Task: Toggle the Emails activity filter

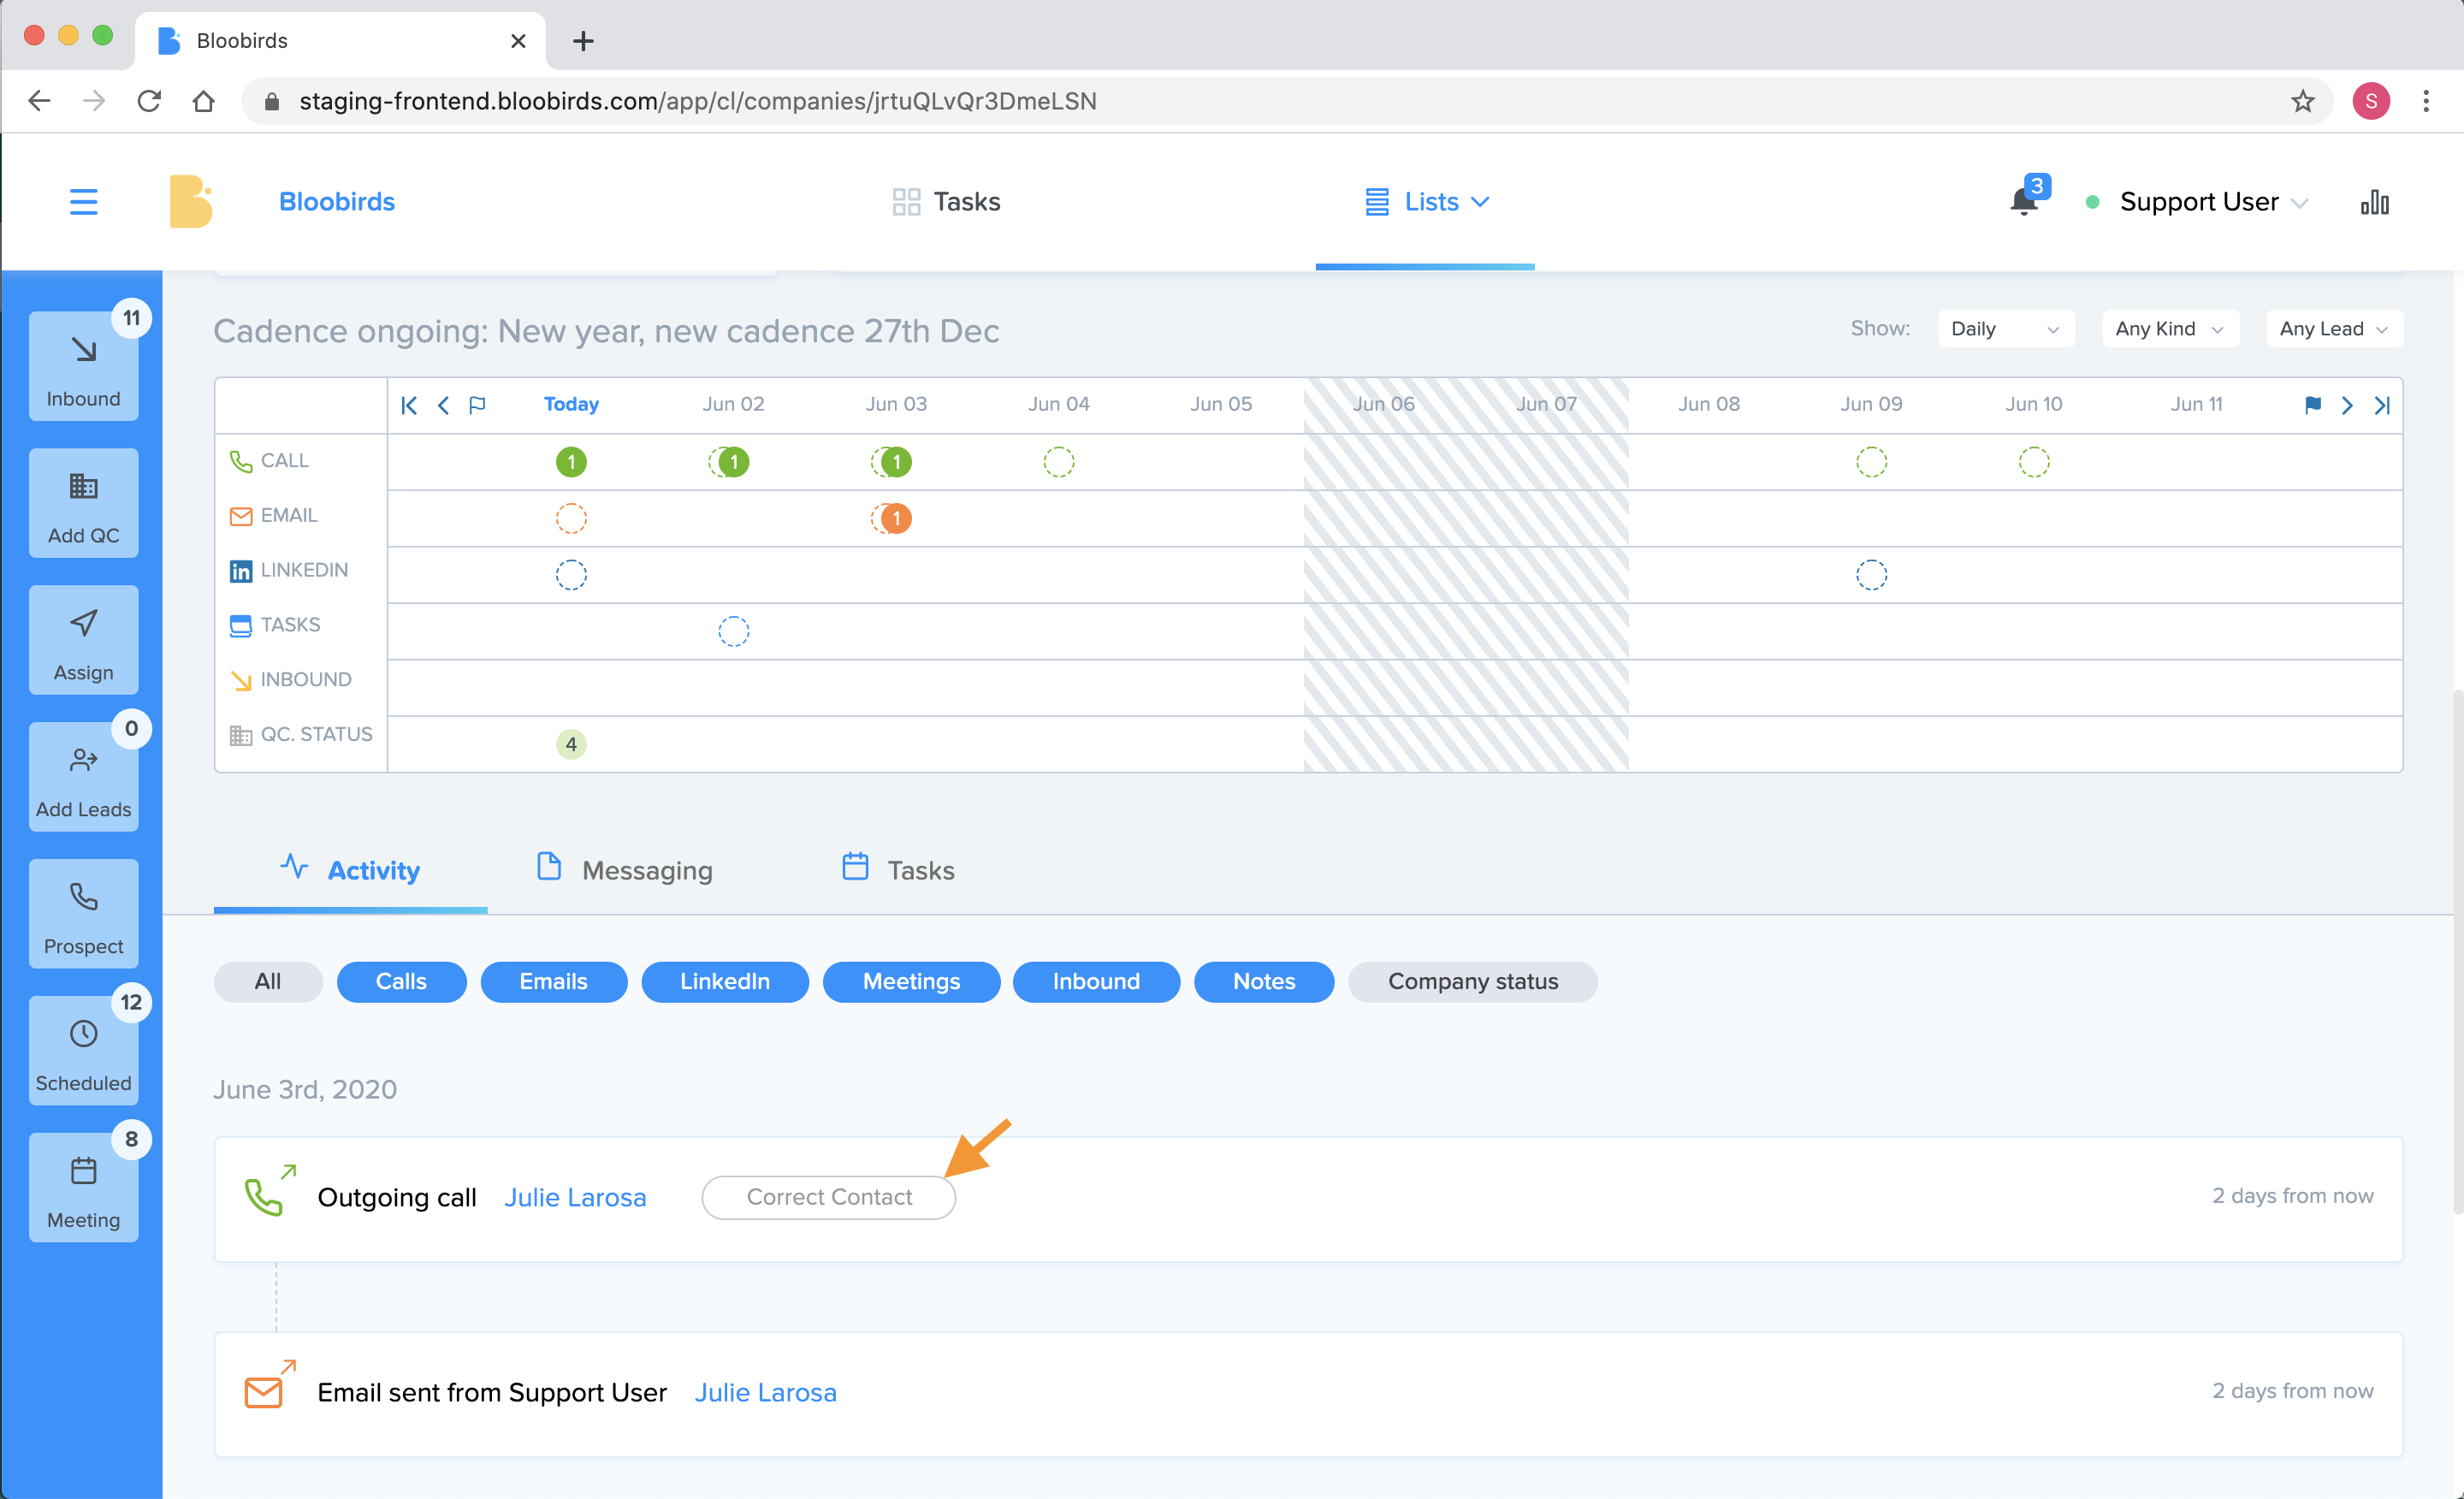Action: (553, 981)
